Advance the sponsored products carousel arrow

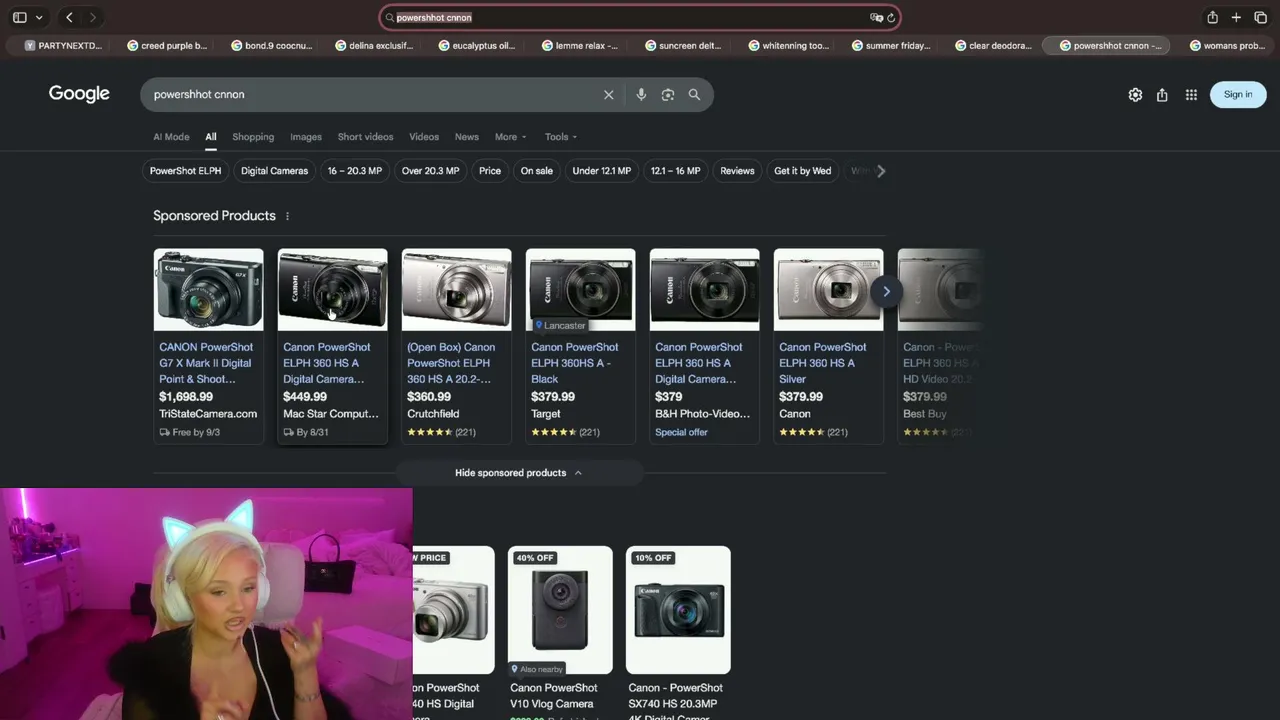click(886, 291)
